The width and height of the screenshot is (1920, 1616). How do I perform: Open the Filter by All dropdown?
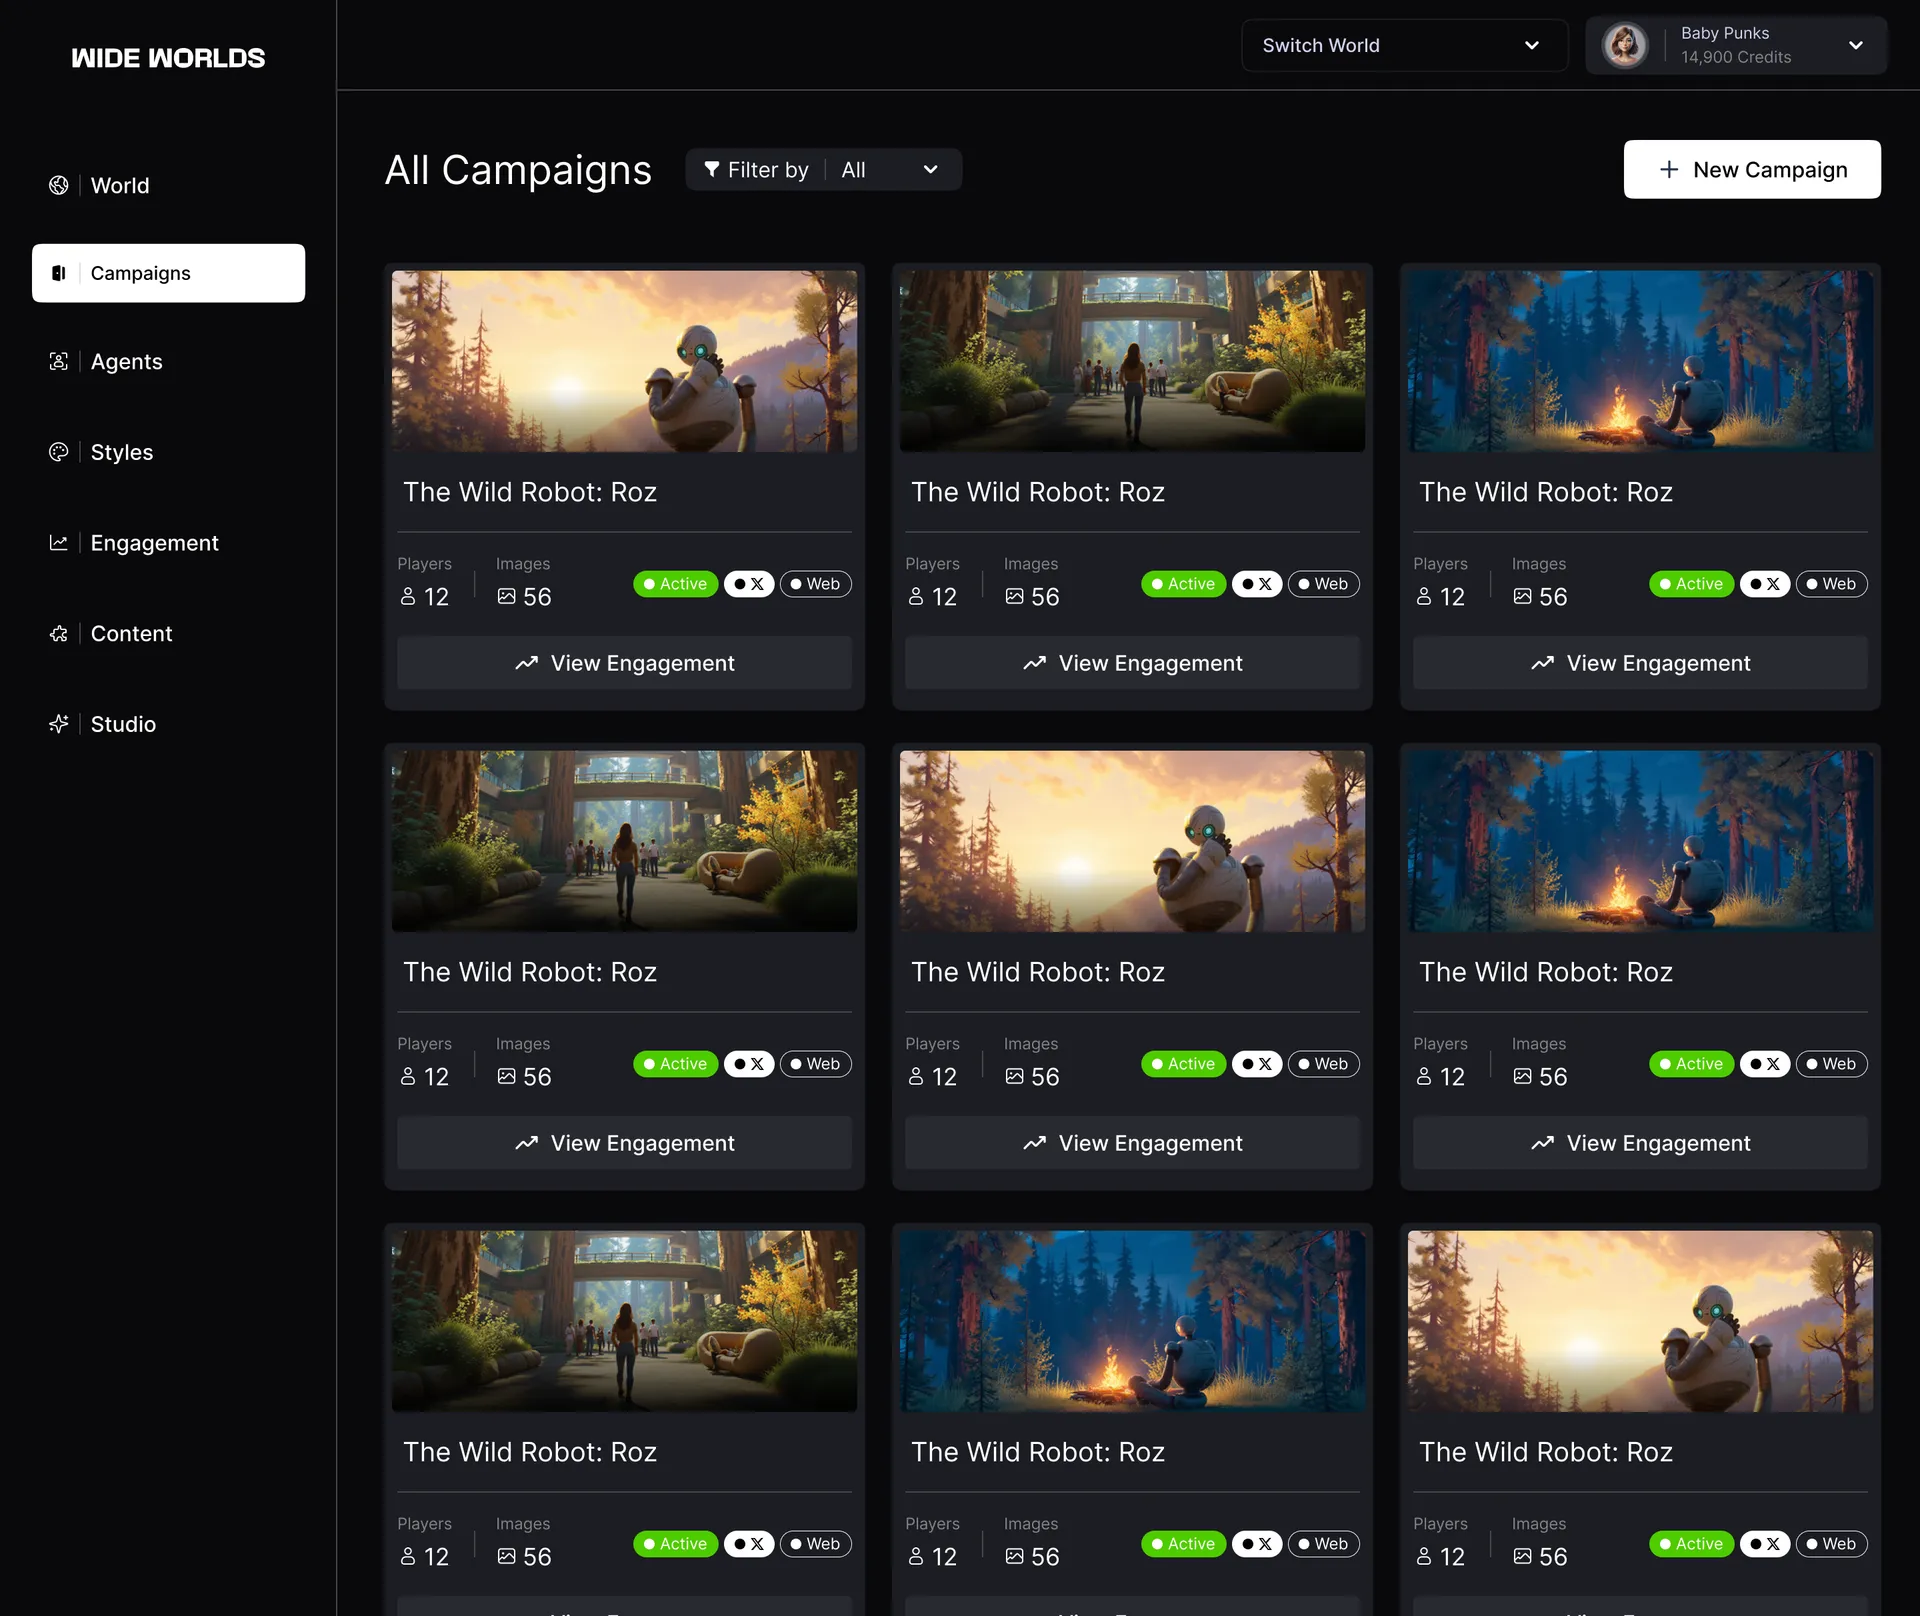(824, 170)
